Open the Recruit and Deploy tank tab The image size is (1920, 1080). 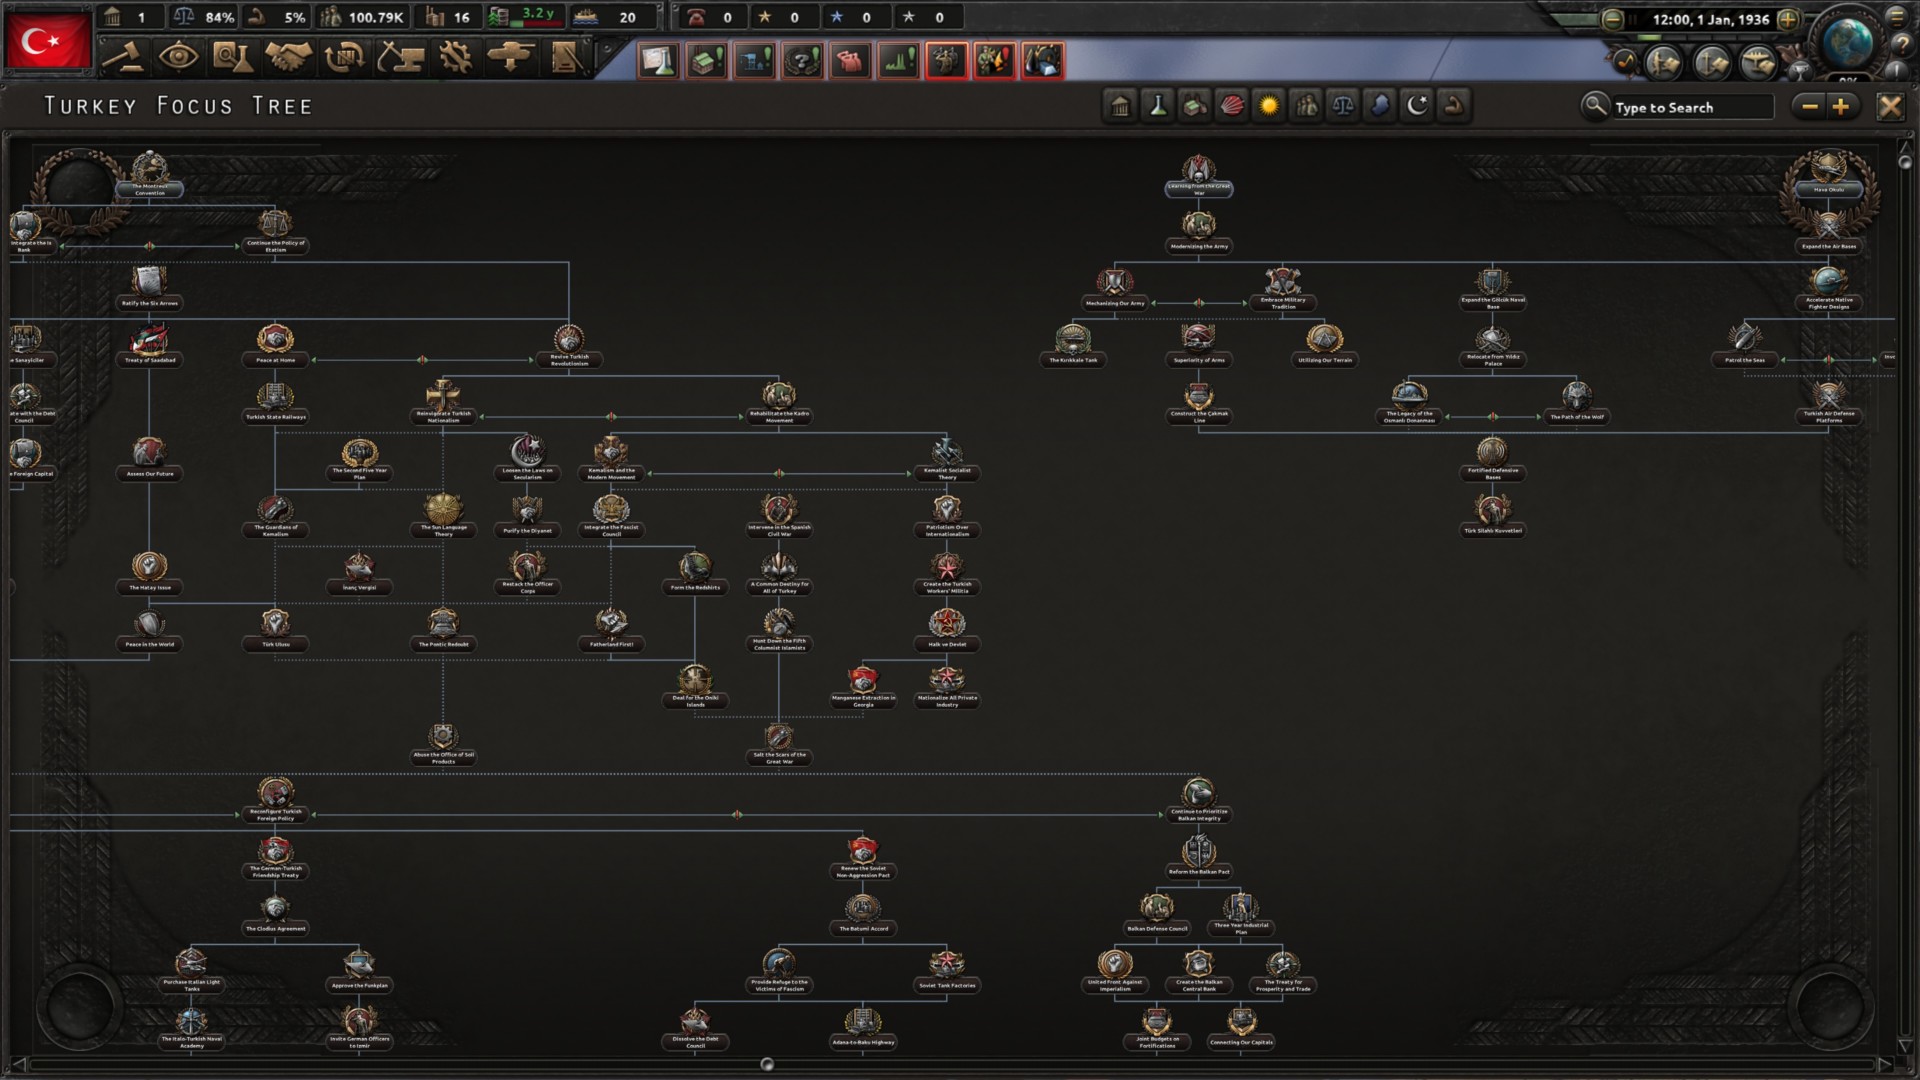tap(511, 58)
